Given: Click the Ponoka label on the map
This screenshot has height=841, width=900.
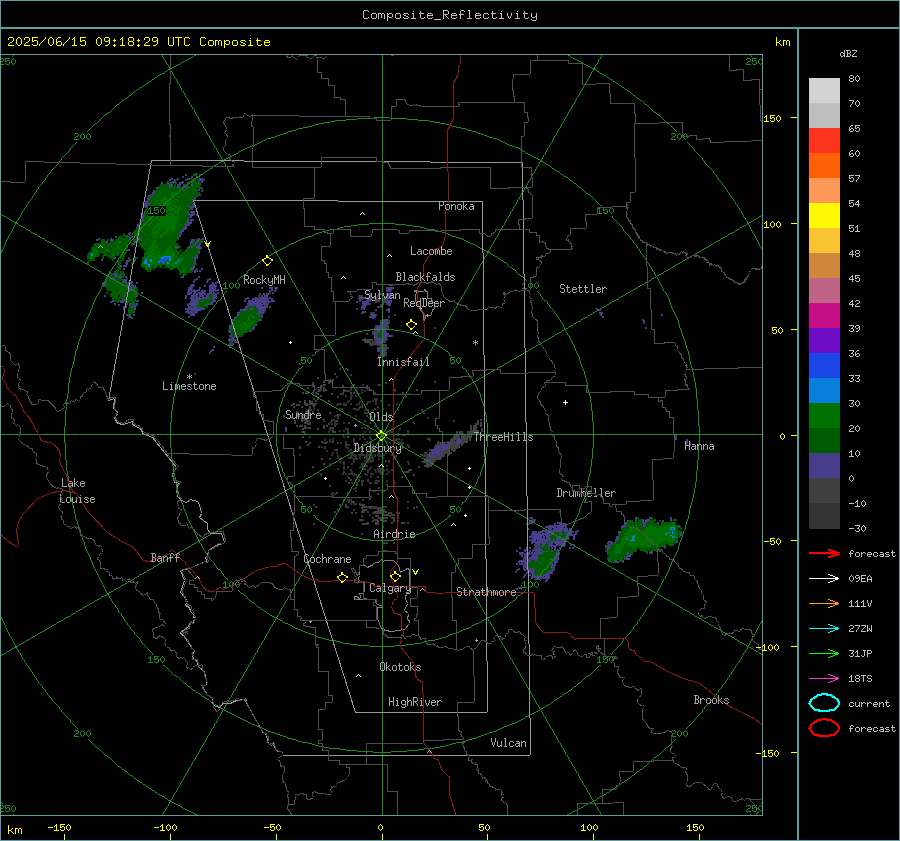Looking at the screenshot, I should pyautogui.click(x=456, y=206).
